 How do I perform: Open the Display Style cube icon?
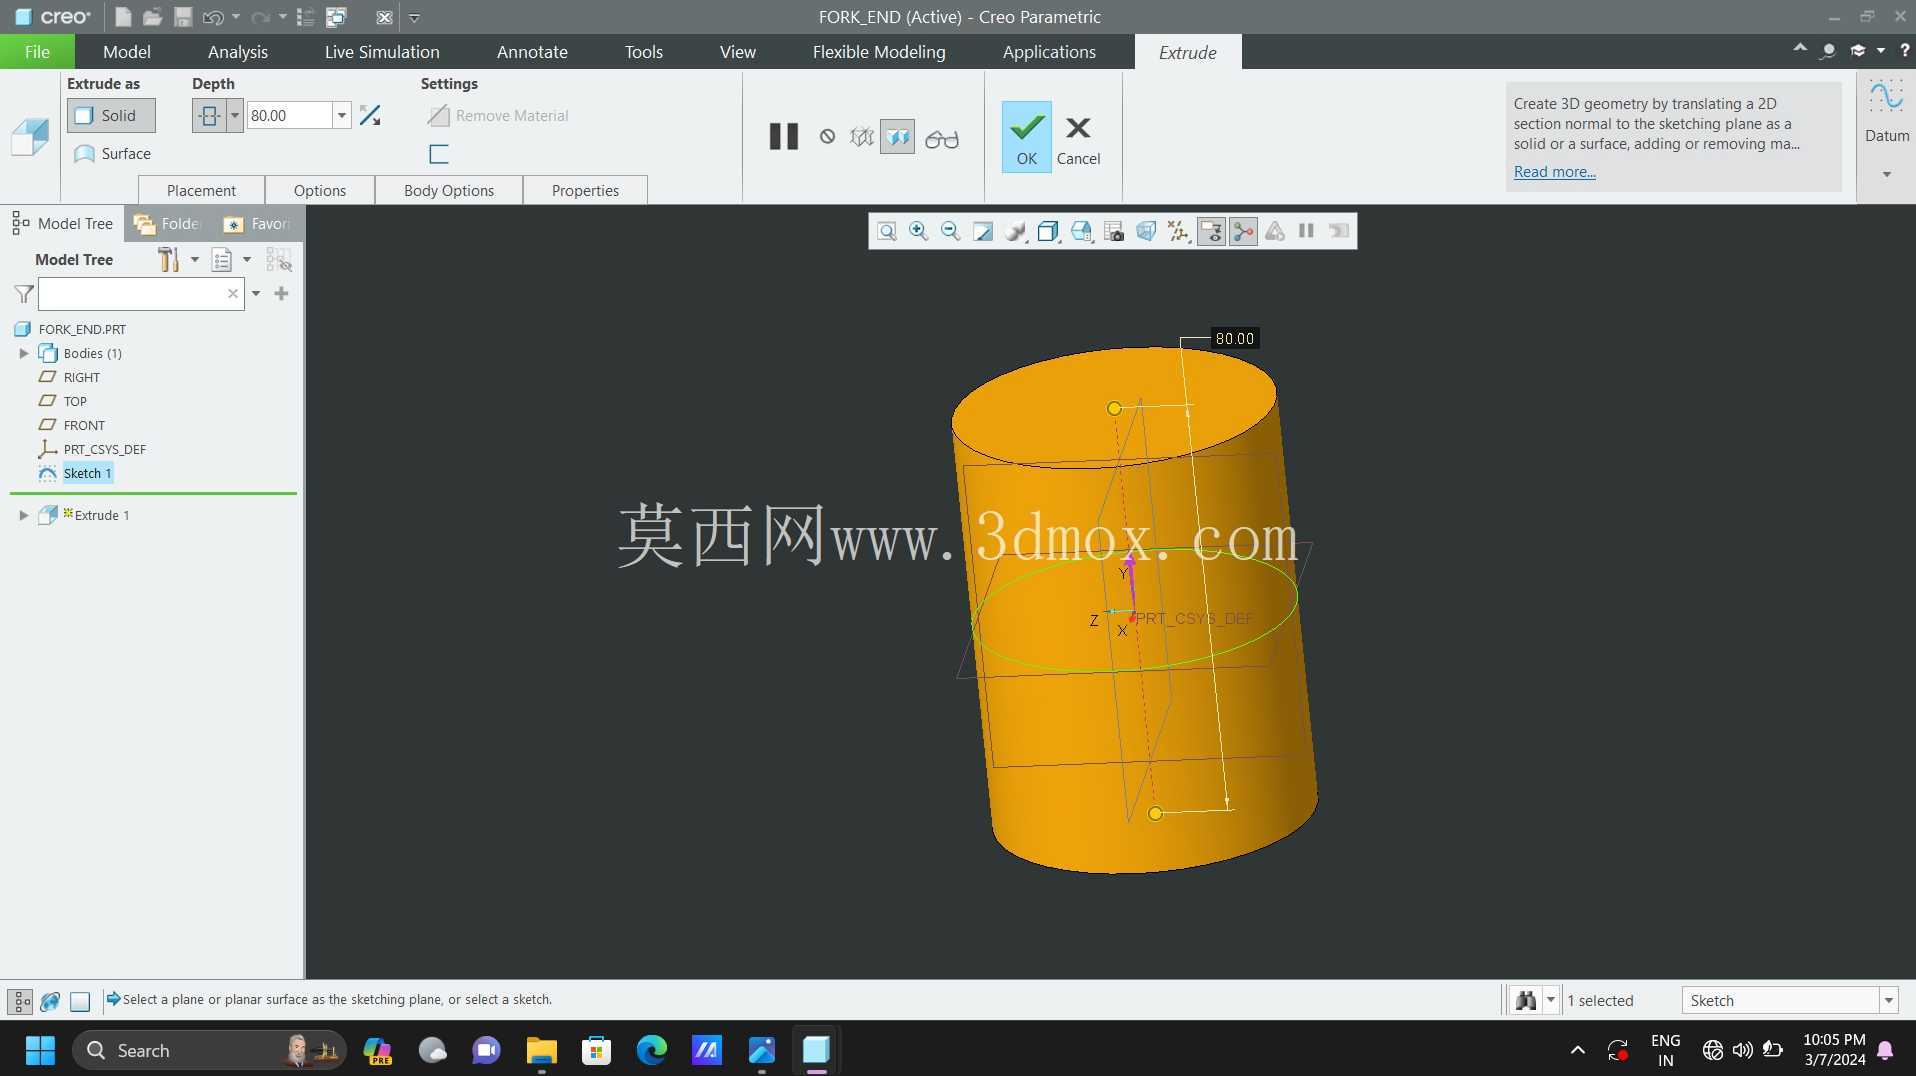pyautogui.click(x=1048, y=232)
